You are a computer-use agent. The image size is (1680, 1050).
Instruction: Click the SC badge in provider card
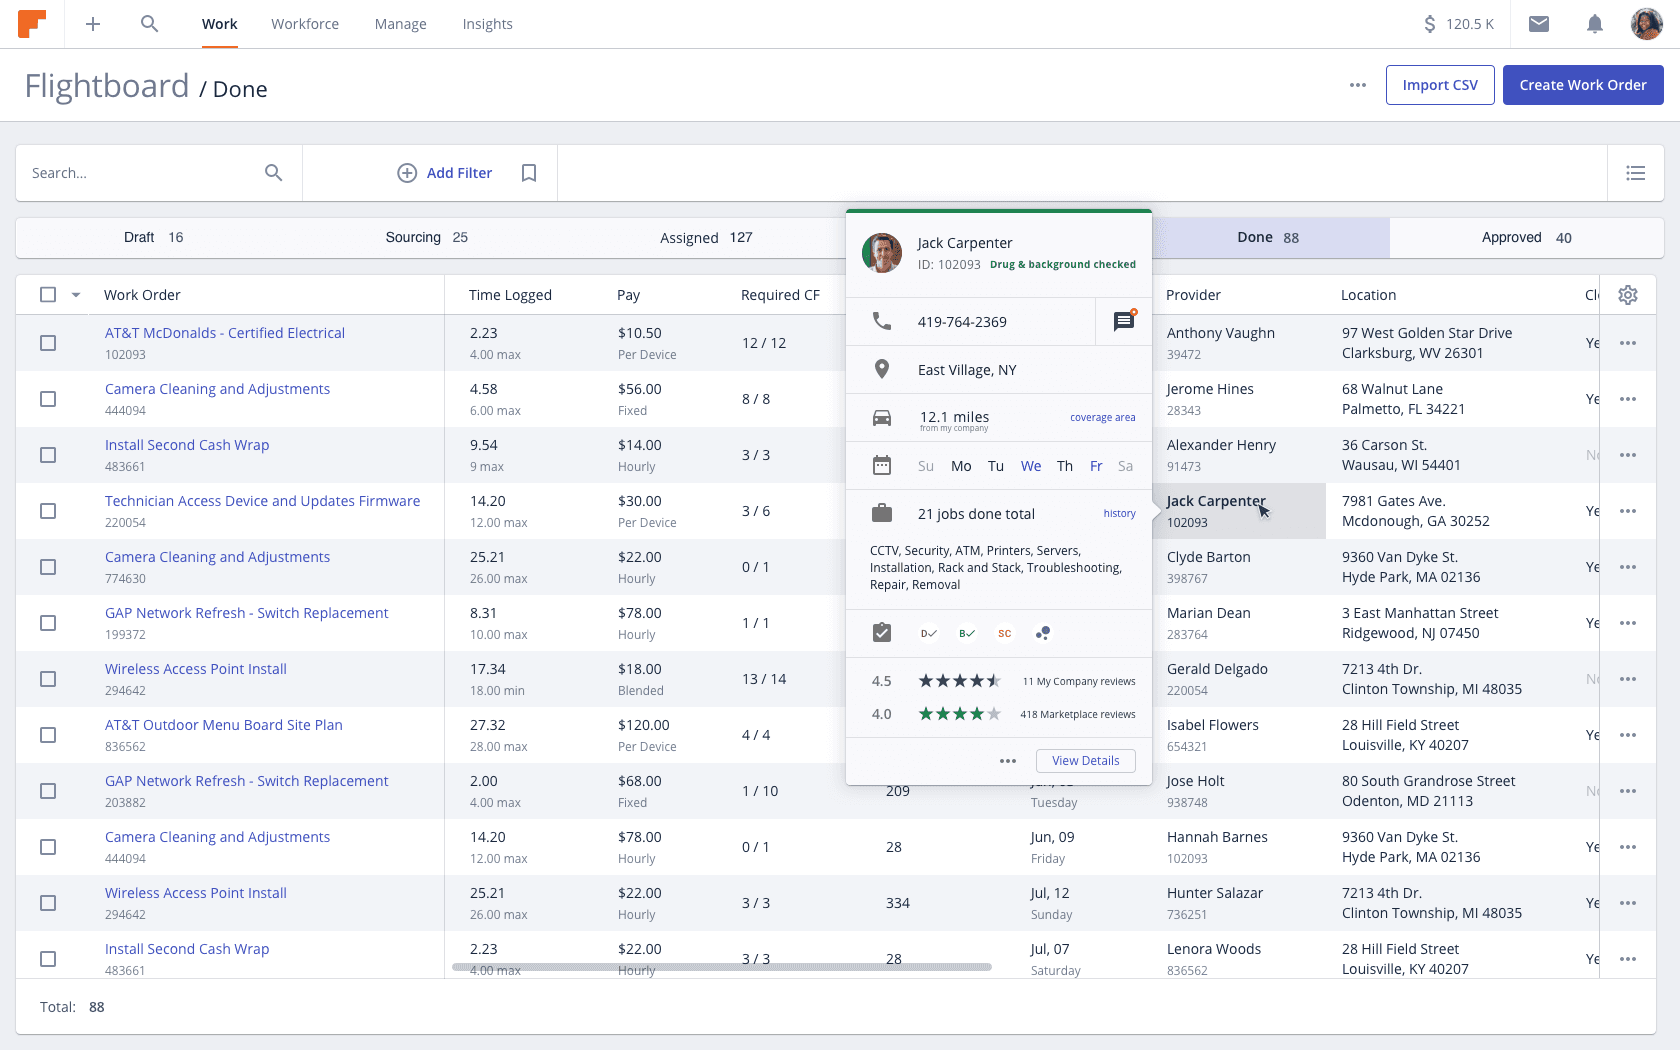coord(1005,634)
